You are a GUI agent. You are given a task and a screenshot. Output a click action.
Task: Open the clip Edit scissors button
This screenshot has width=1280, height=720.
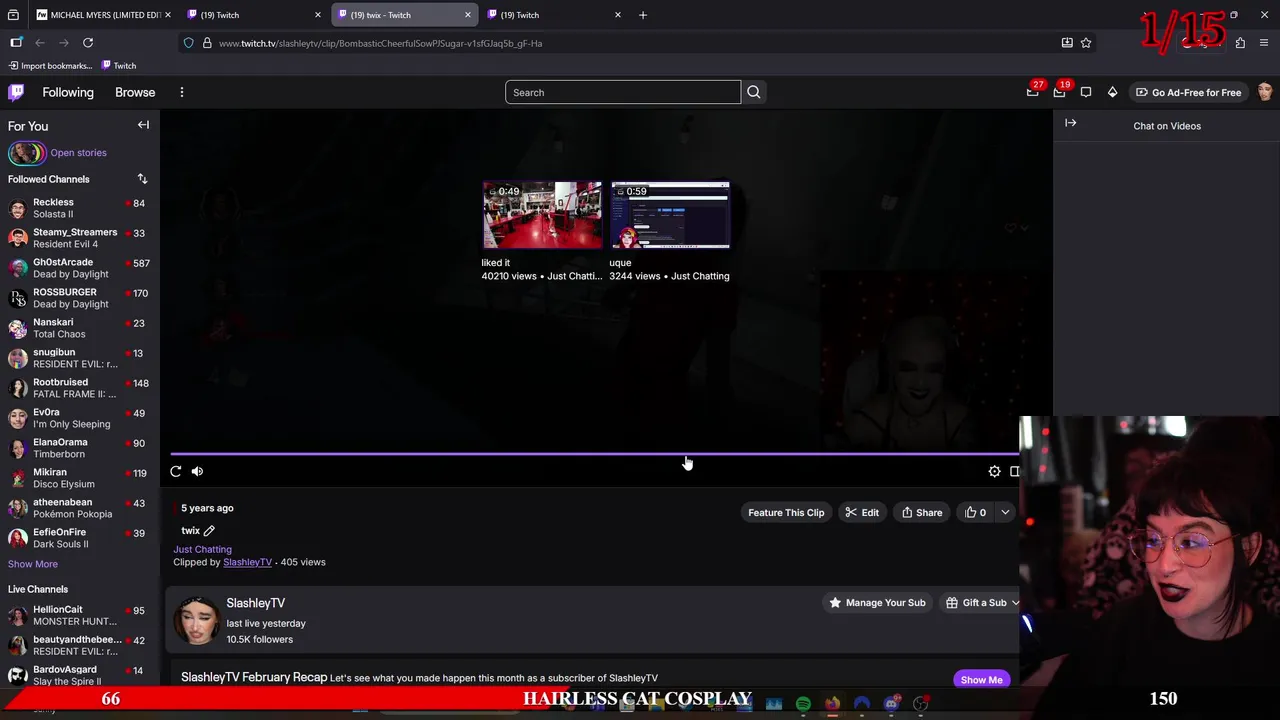point(862,512)
